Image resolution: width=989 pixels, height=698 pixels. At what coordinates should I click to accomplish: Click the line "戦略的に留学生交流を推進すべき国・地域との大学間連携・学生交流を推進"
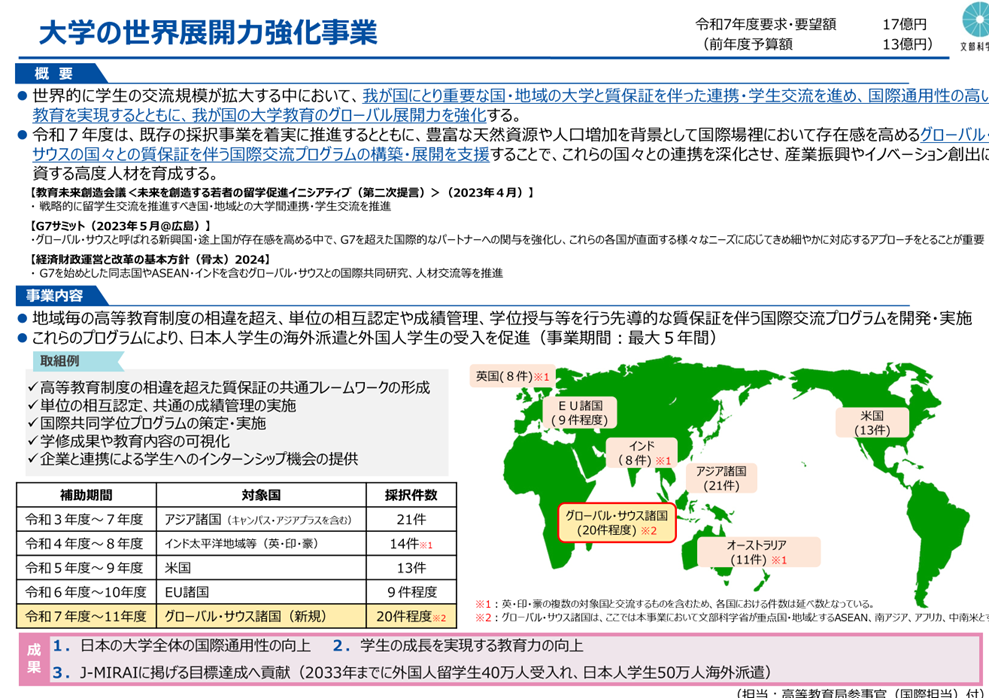(215, 206)
